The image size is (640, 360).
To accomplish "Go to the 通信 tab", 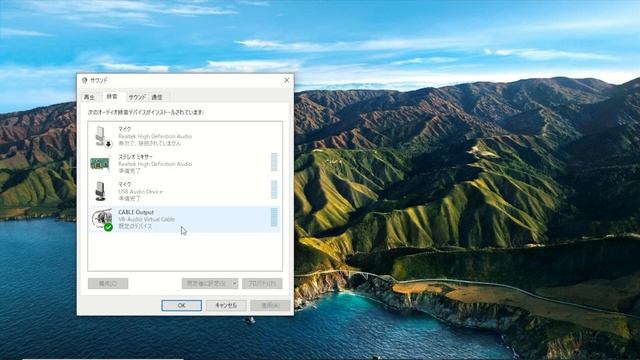I will (157, 97).
